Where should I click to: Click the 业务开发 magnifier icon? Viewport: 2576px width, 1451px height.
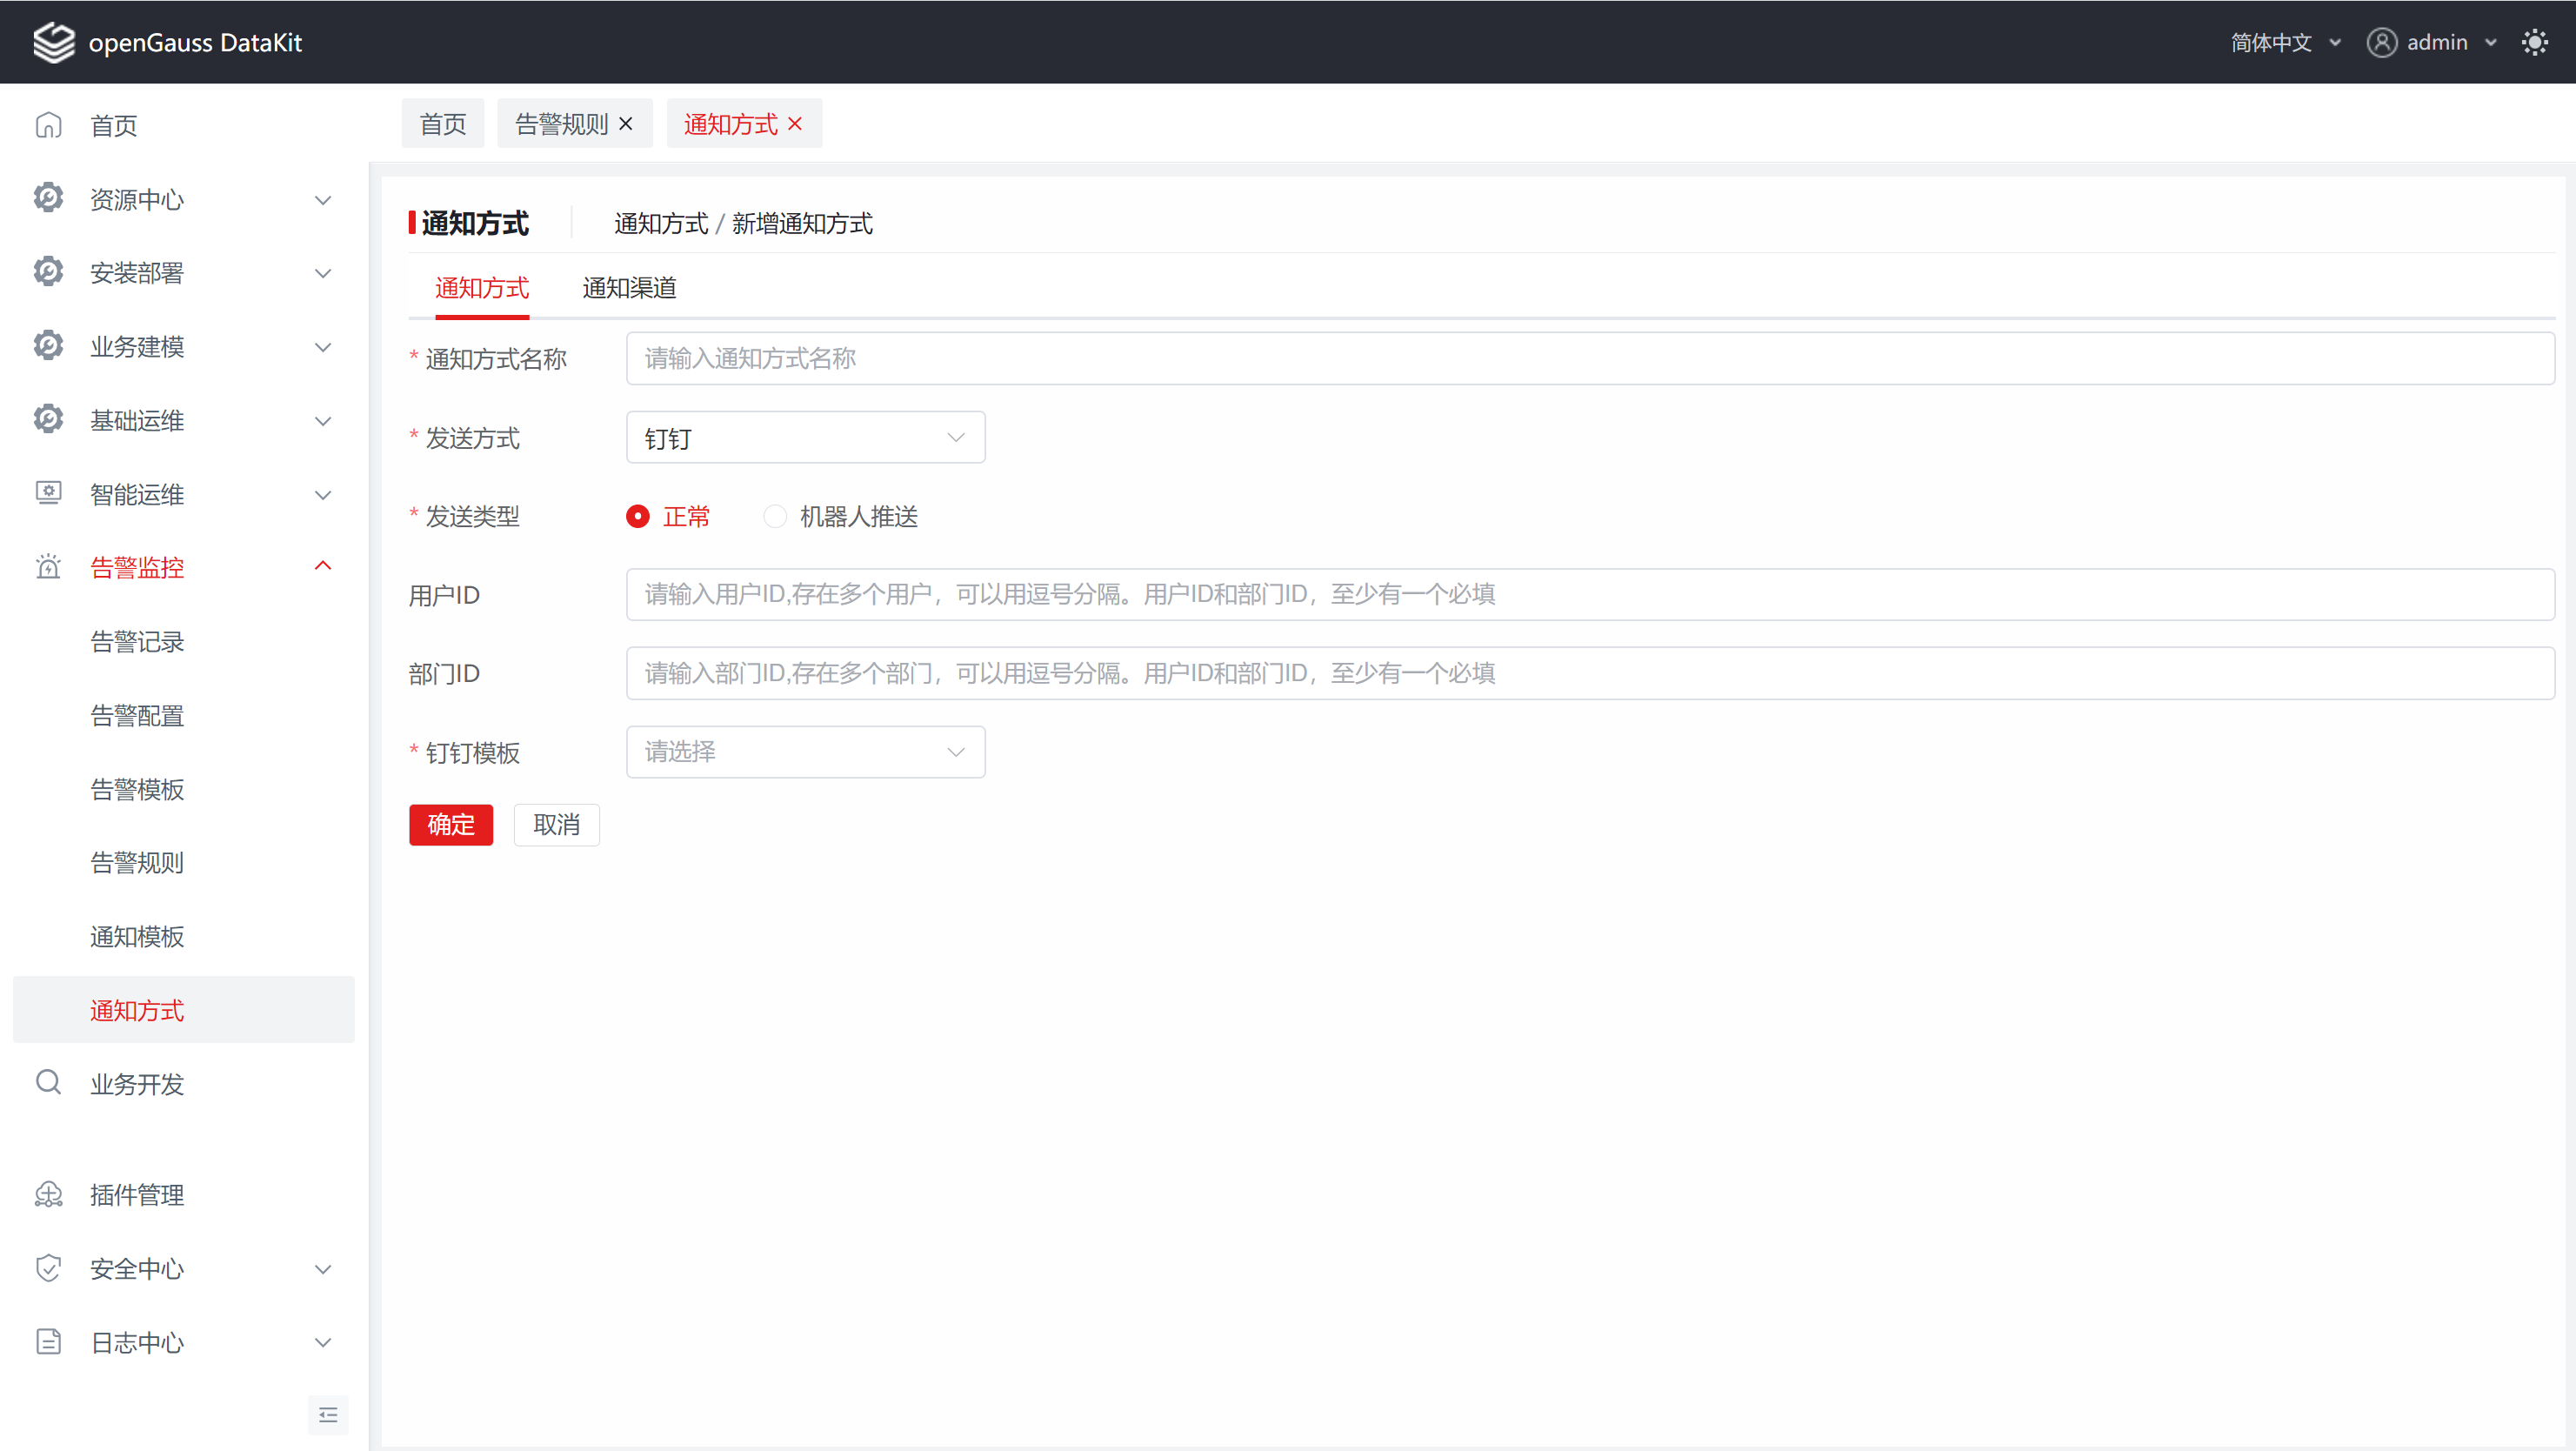pyautogui.click(x=48, y=1082)
